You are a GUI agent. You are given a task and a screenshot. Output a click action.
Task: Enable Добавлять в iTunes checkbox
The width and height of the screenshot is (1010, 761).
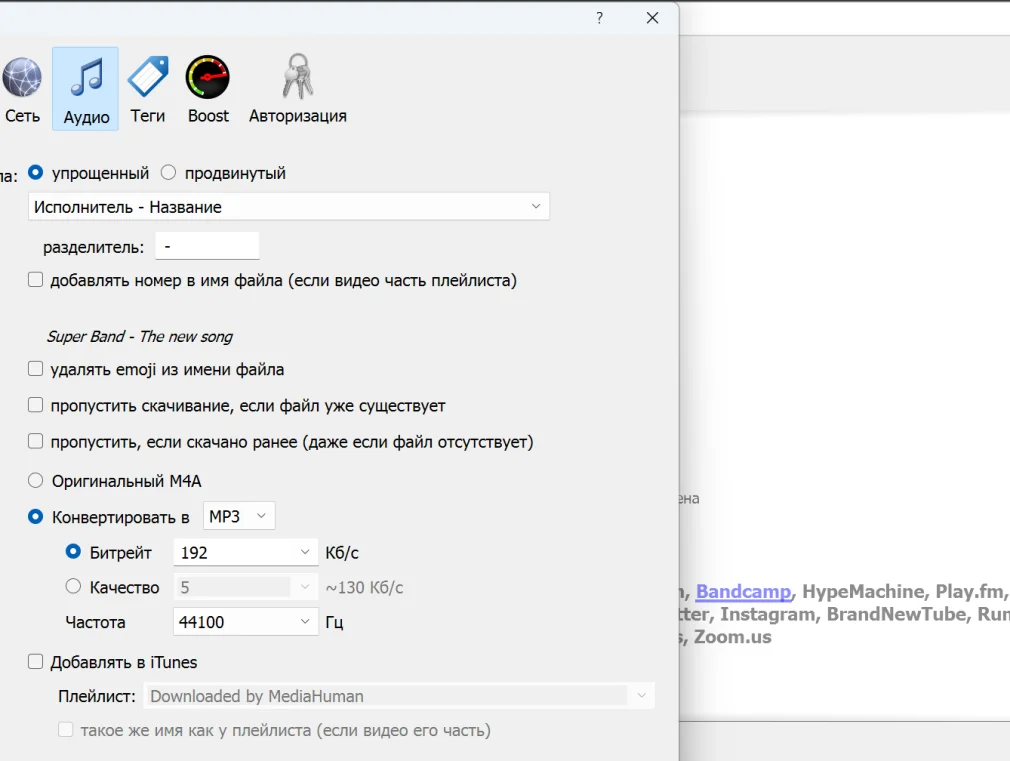pyautogui.click(x=36, y=662)
